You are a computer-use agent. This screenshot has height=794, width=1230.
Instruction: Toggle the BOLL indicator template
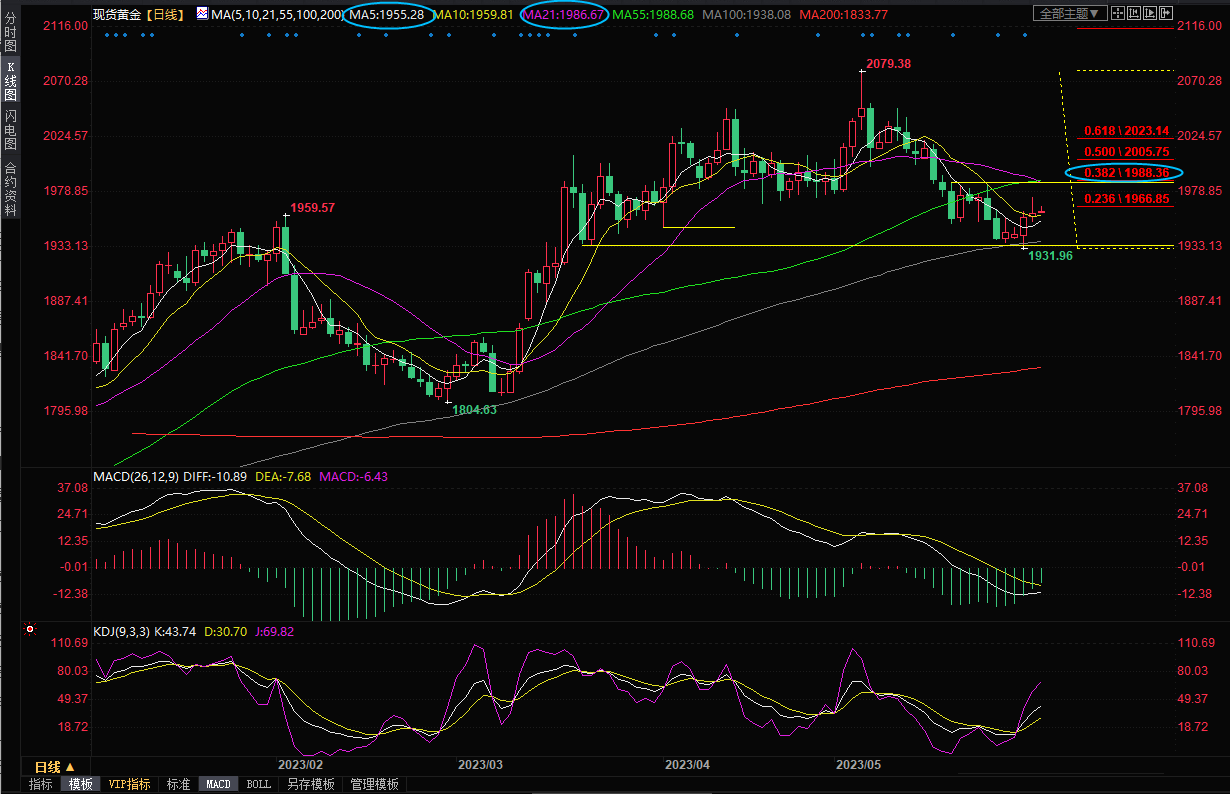[x=258, y=785]
